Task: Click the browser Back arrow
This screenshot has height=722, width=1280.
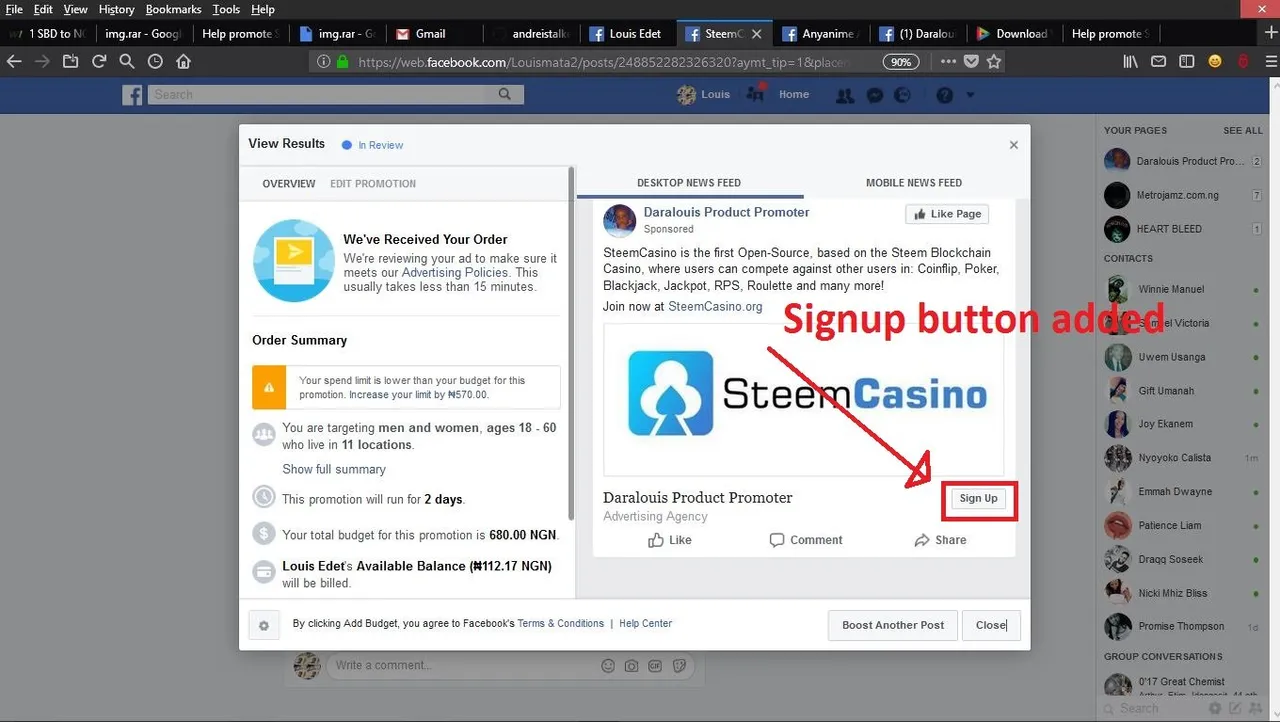Action: click(x=14, y=61)
